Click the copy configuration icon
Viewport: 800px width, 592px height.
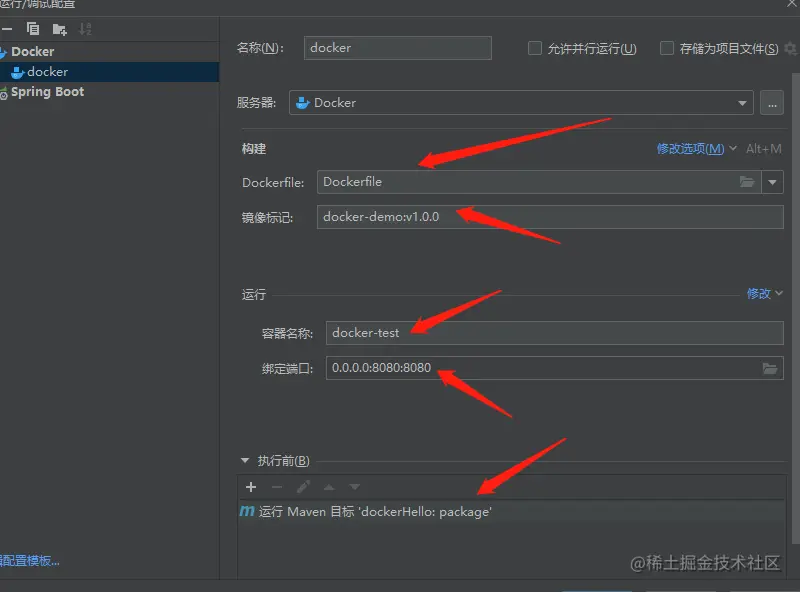[x=33, y=29]
